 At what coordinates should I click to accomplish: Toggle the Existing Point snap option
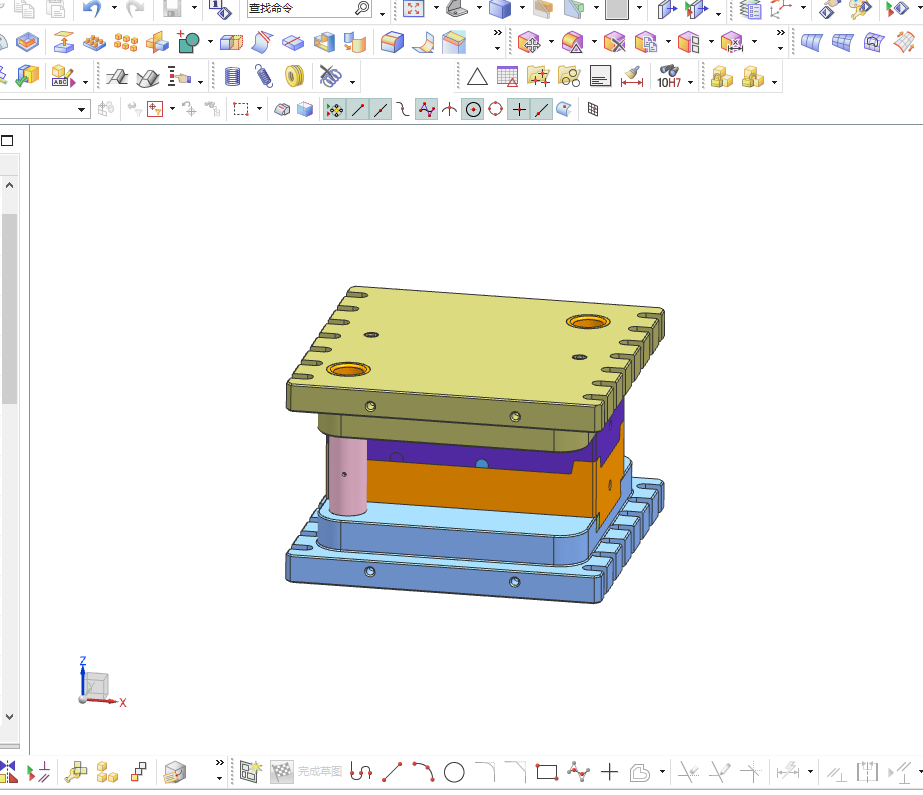pyautogui.click(x=519, y=110)
